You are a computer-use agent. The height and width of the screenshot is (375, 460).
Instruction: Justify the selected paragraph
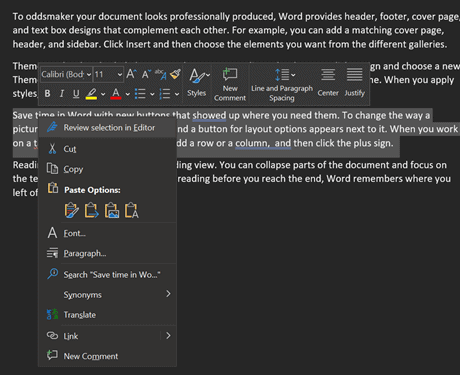click(355, 82)
